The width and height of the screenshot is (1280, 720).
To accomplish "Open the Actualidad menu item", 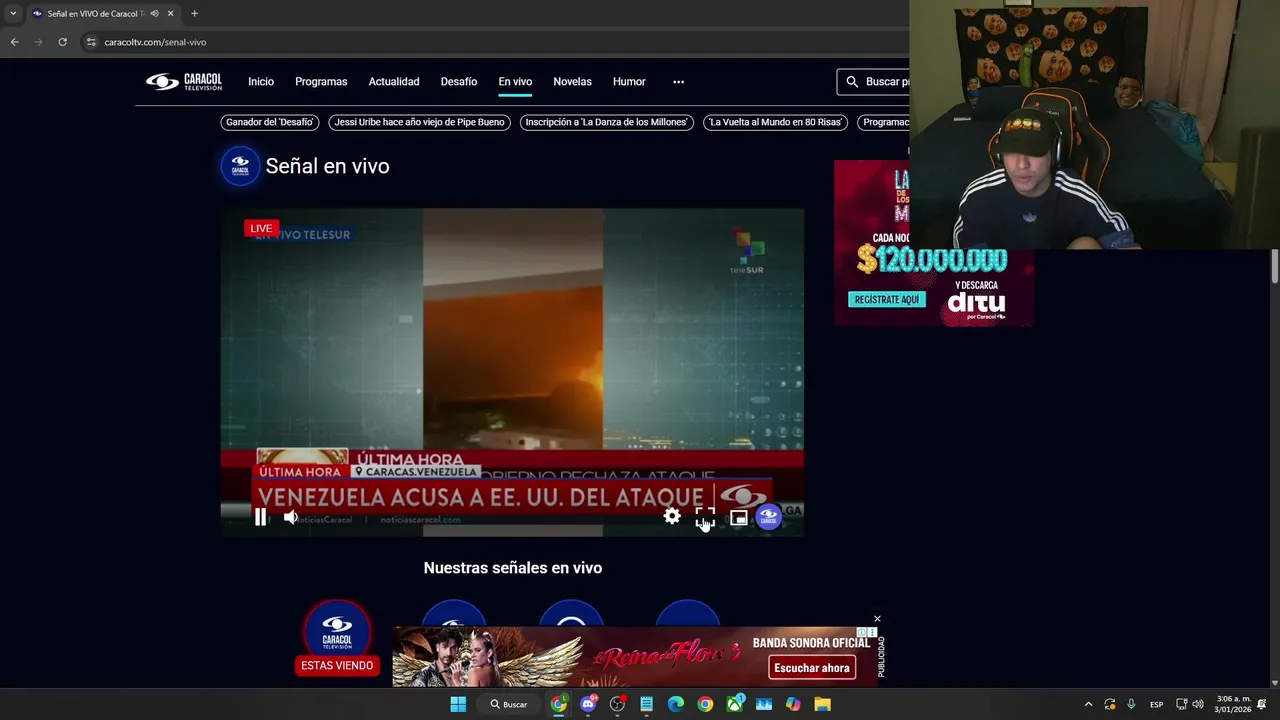I will click(x=394, y=82).
